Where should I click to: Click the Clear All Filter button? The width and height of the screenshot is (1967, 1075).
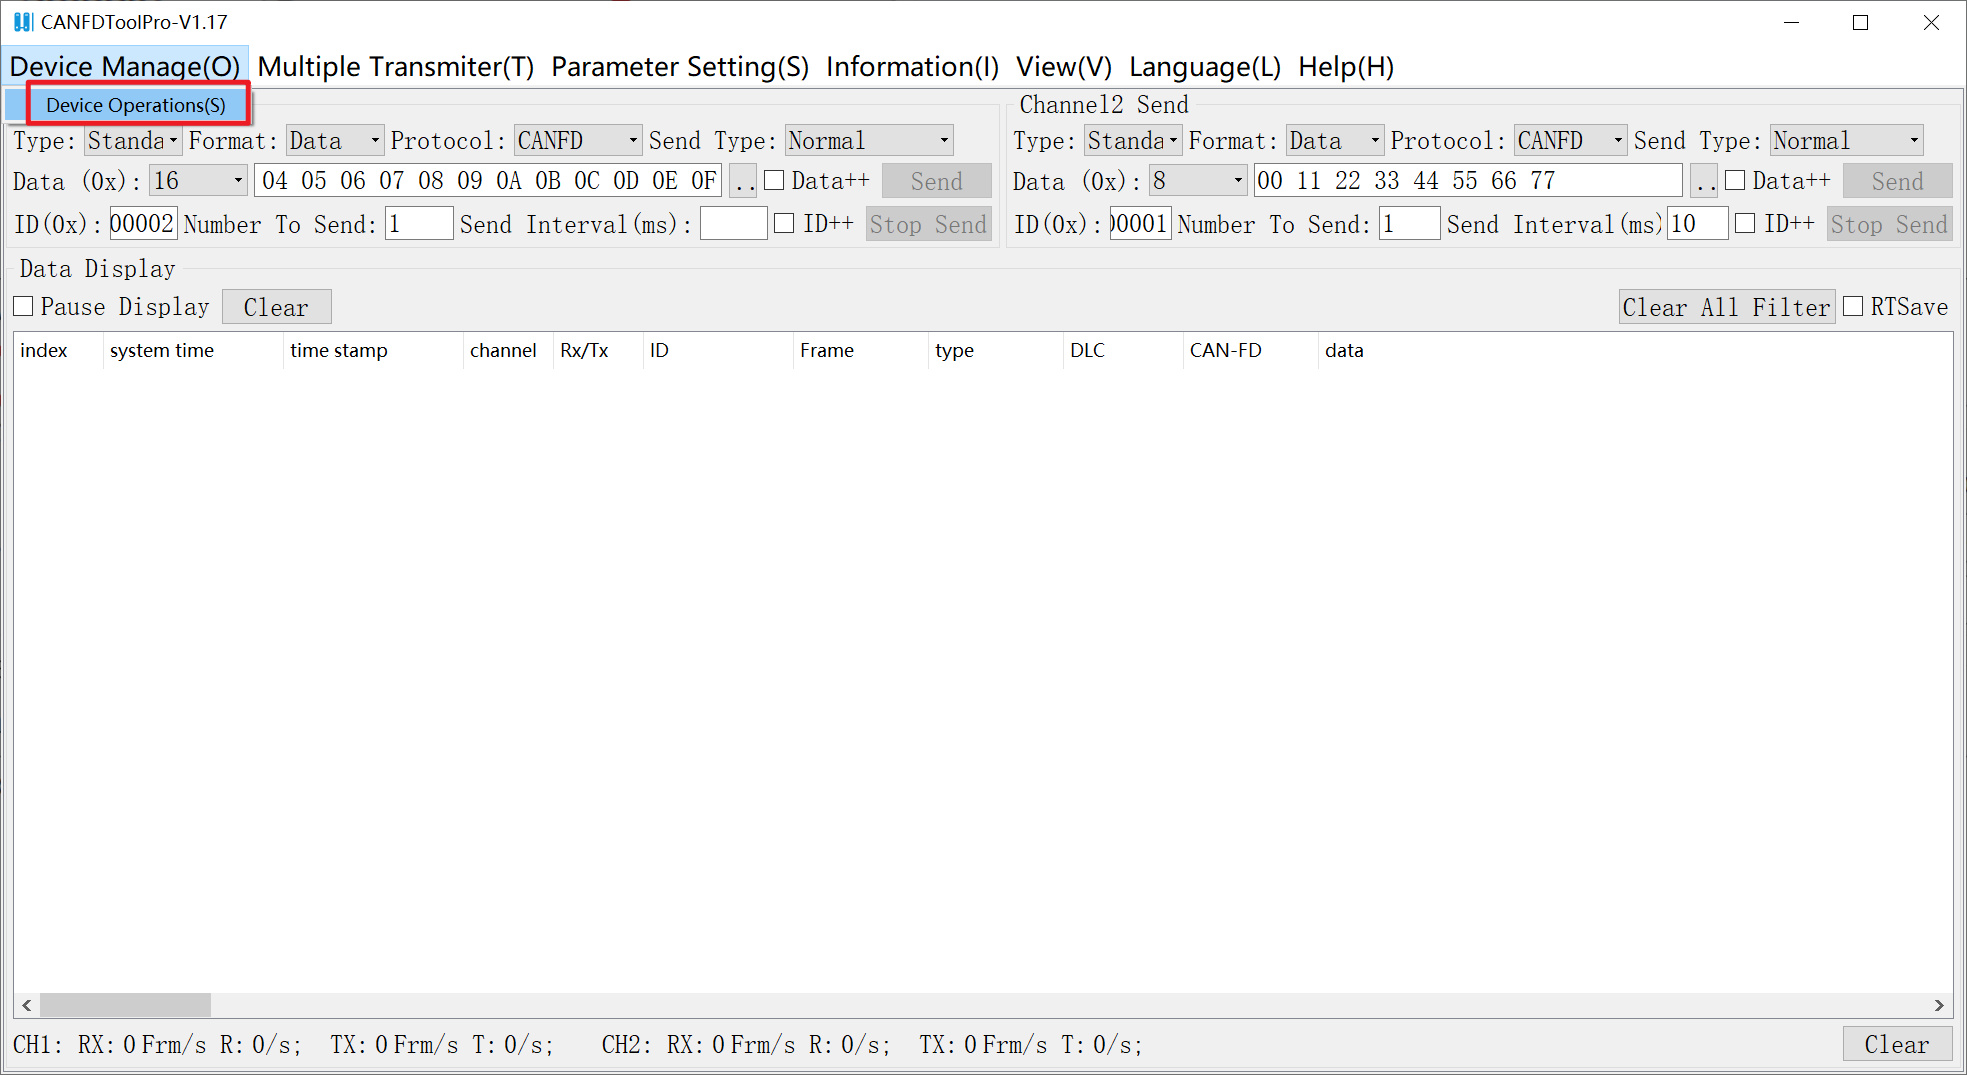point(1725,307)
